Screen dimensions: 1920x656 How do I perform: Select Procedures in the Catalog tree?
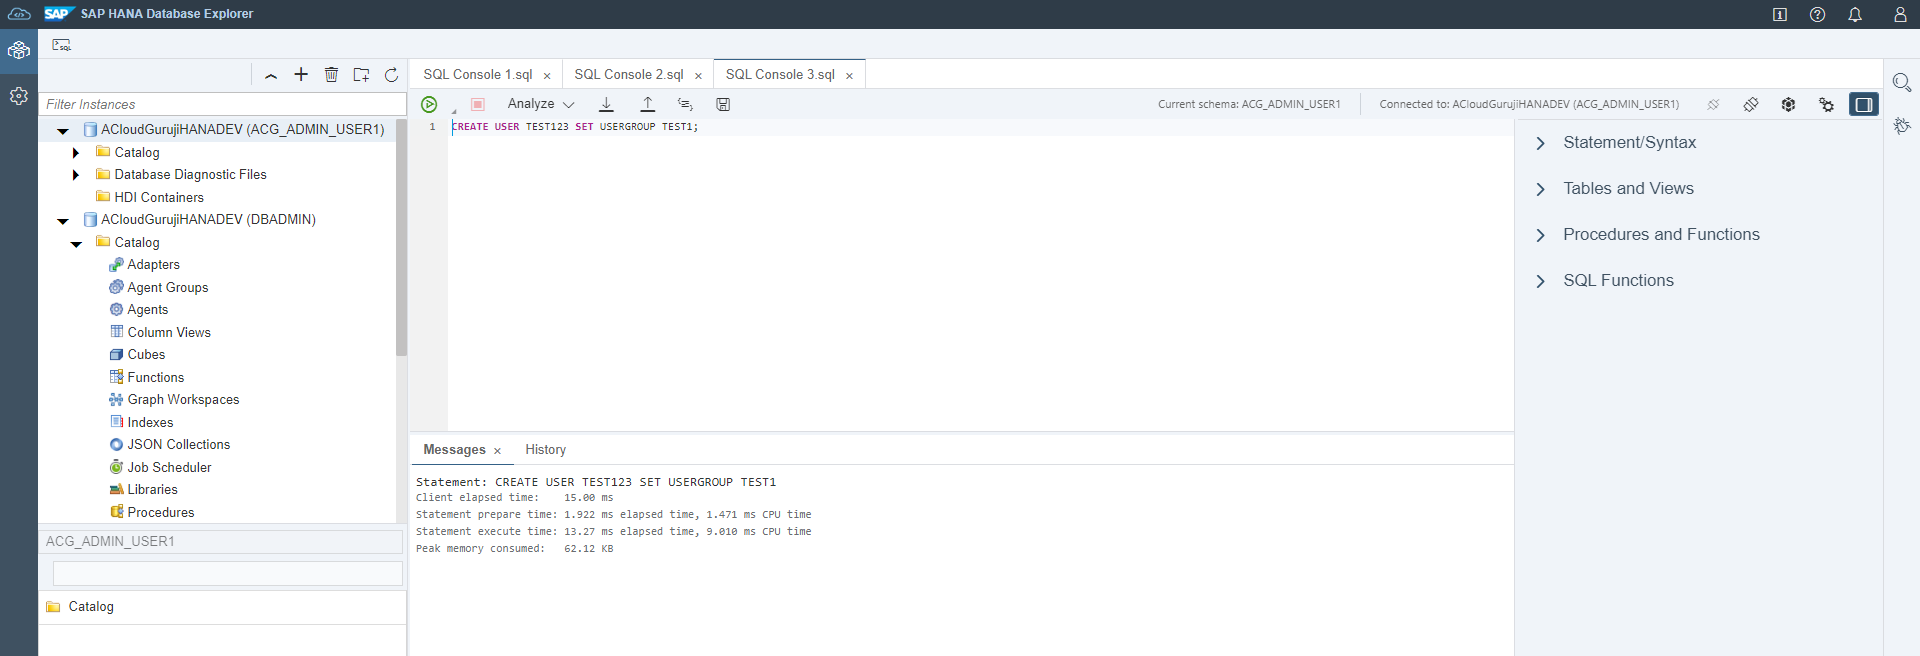[x=160, y=512]
